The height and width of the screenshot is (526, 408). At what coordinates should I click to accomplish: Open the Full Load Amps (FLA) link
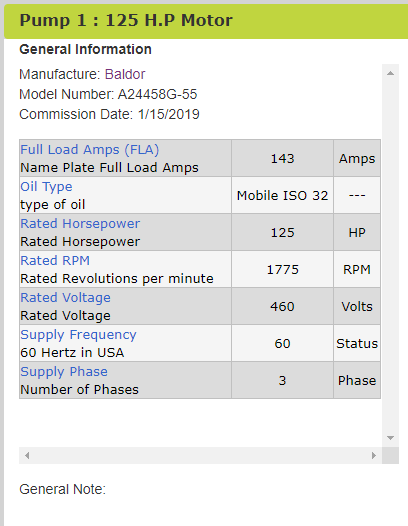coord(90,150)
